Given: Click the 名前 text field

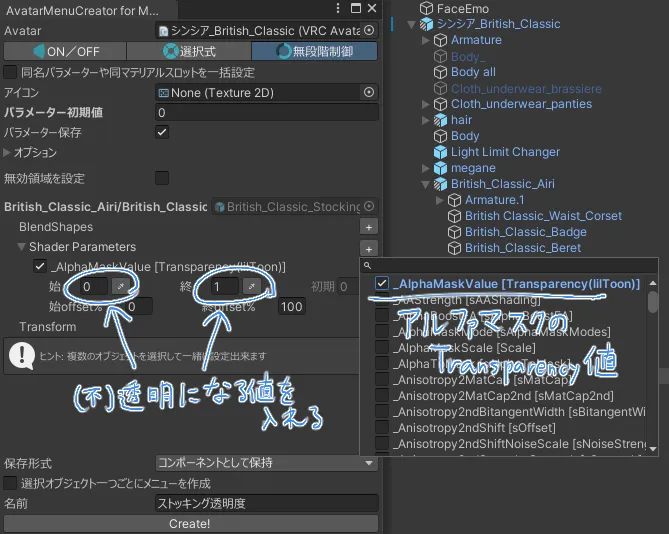Looking at the screenshot, I should click(266, 503).
